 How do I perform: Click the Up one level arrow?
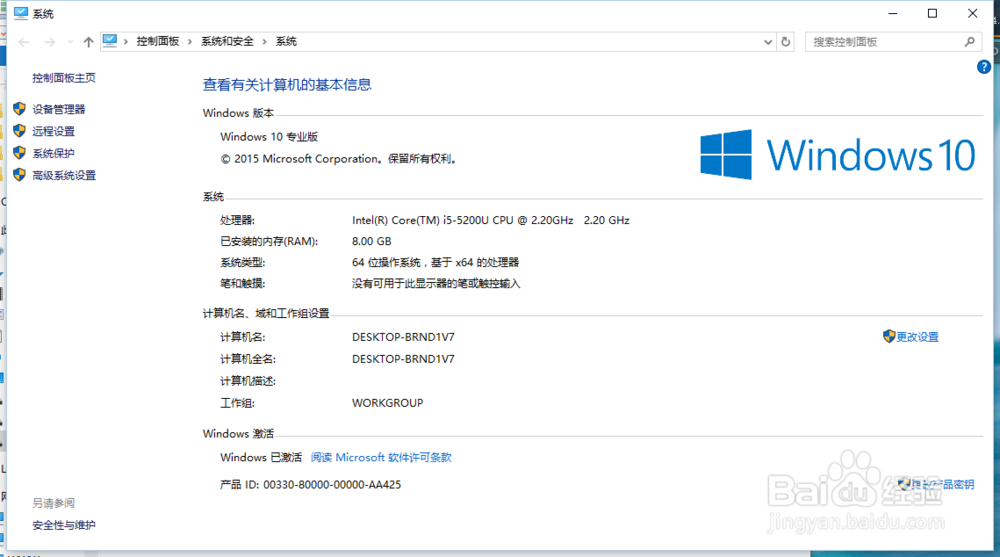(88, 42)
